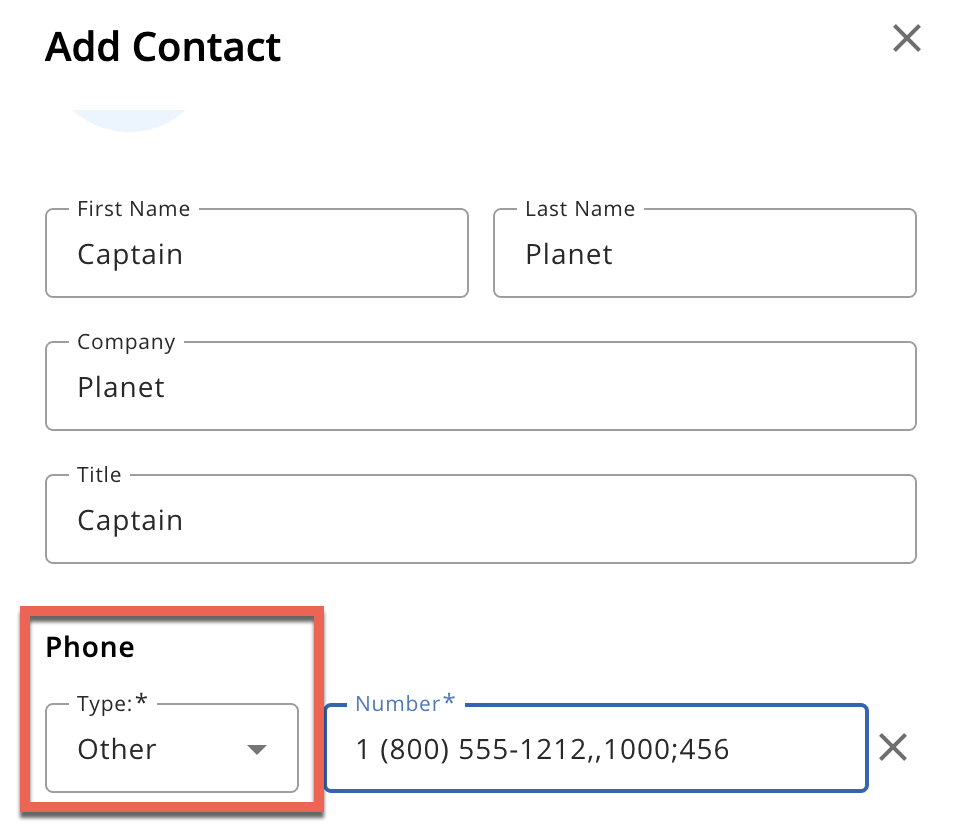
Task: Close the Add Contact dialog
Action: click(906, 40)
